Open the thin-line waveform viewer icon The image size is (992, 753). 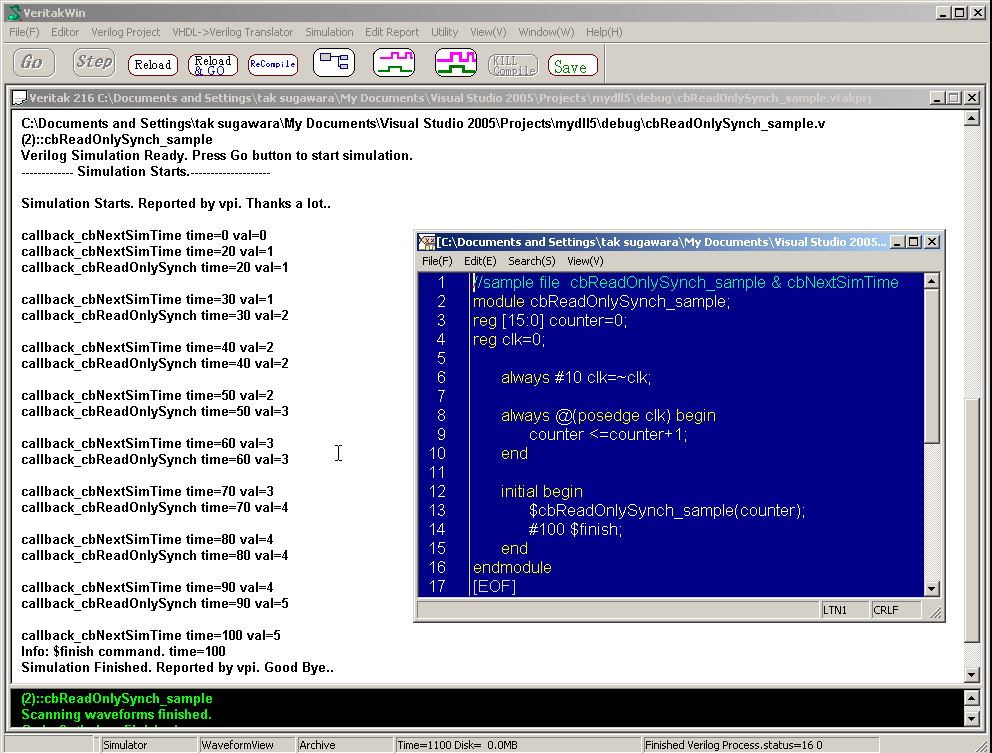pyautogui.click(x=394, y=63)
